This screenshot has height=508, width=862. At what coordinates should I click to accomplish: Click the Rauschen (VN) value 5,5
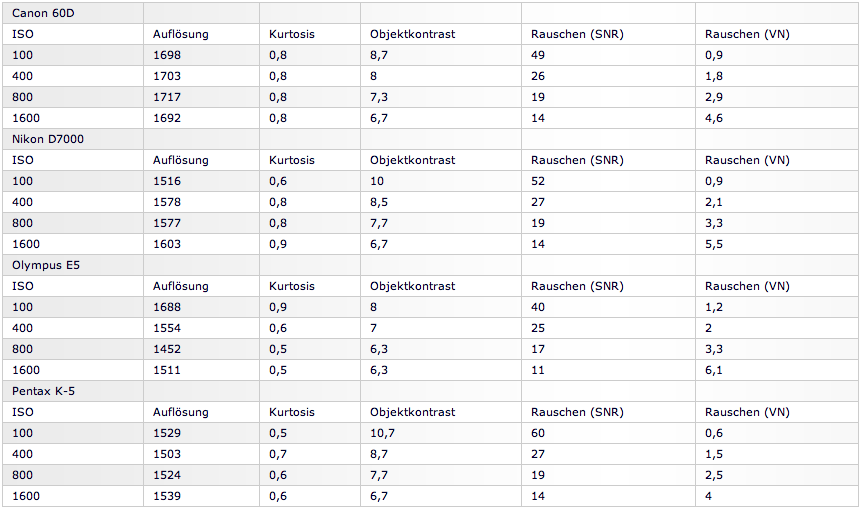click(714, 244)
